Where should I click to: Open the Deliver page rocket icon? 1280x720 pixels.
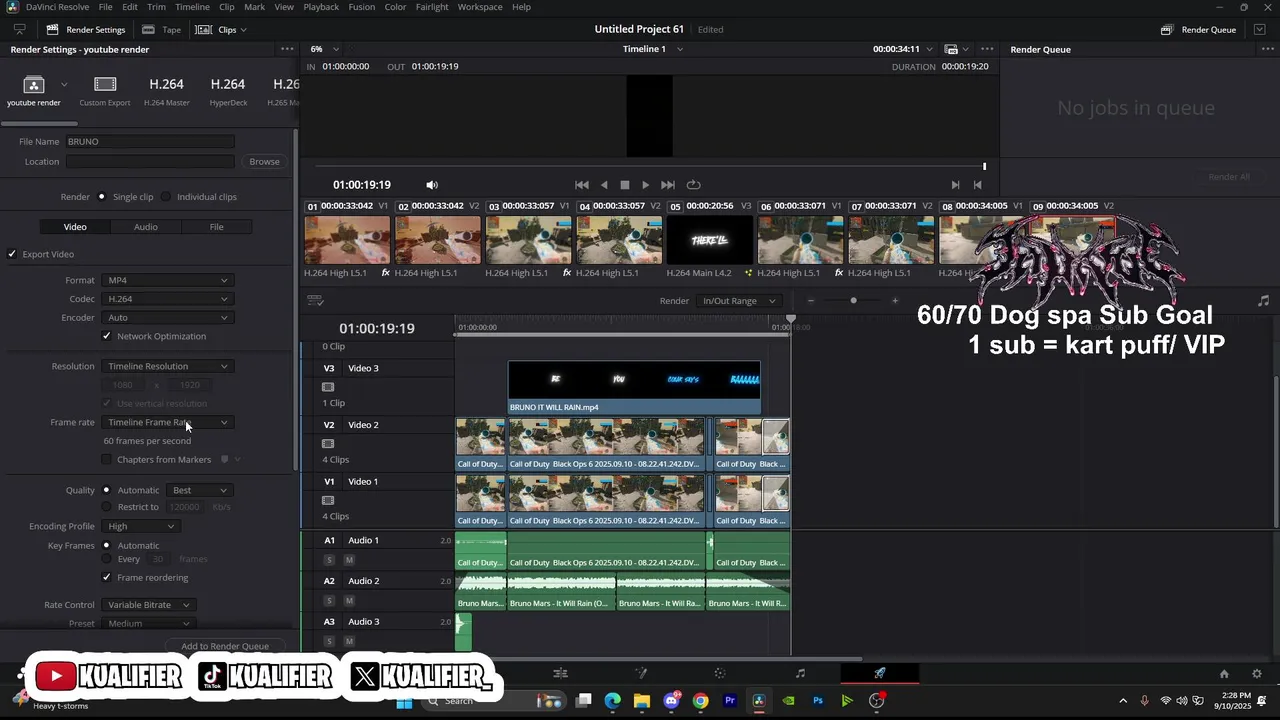(x=880, y=673)
